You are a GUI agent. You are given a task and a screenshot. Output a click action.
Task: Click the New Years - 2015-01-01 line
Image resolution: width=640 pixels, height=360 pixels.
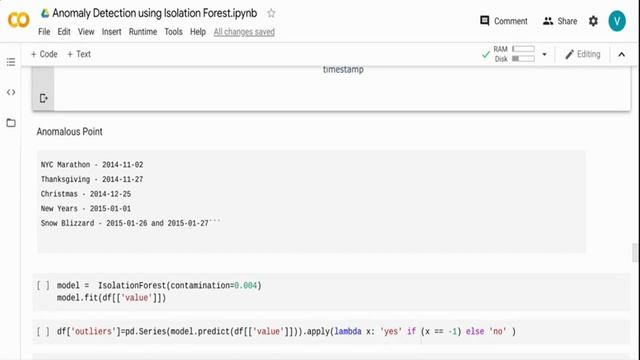(x=86, y=209)
